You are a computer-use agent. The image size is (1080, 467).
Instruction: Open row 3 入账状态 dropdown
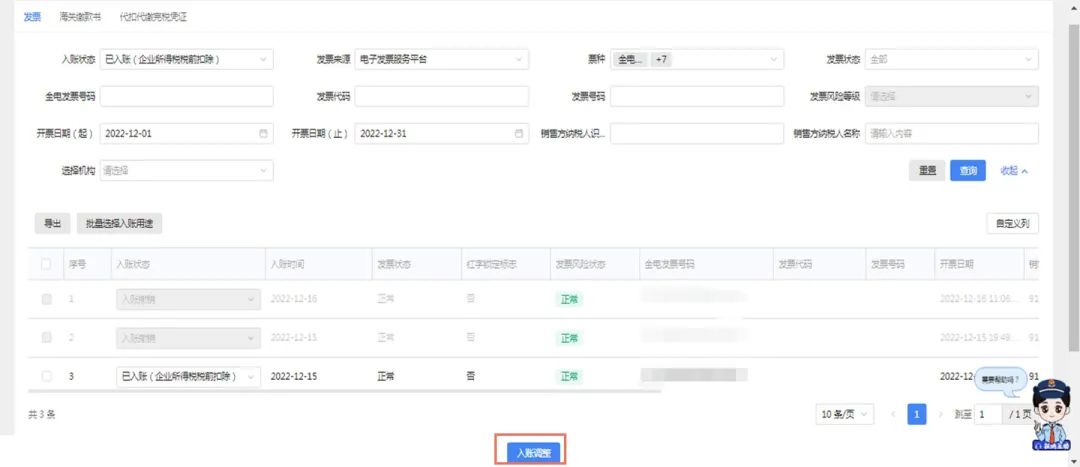pyautogui.click(x=188, y=376)
